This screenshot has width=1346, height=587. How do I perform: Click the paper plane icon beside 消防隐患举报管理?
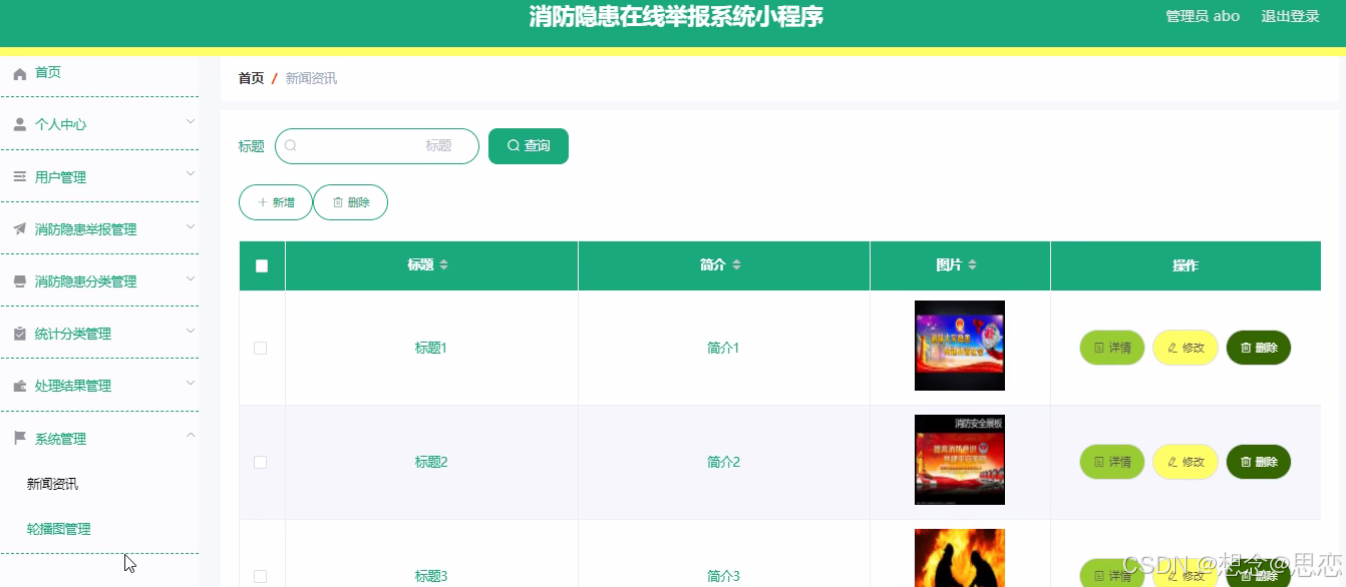19,229
